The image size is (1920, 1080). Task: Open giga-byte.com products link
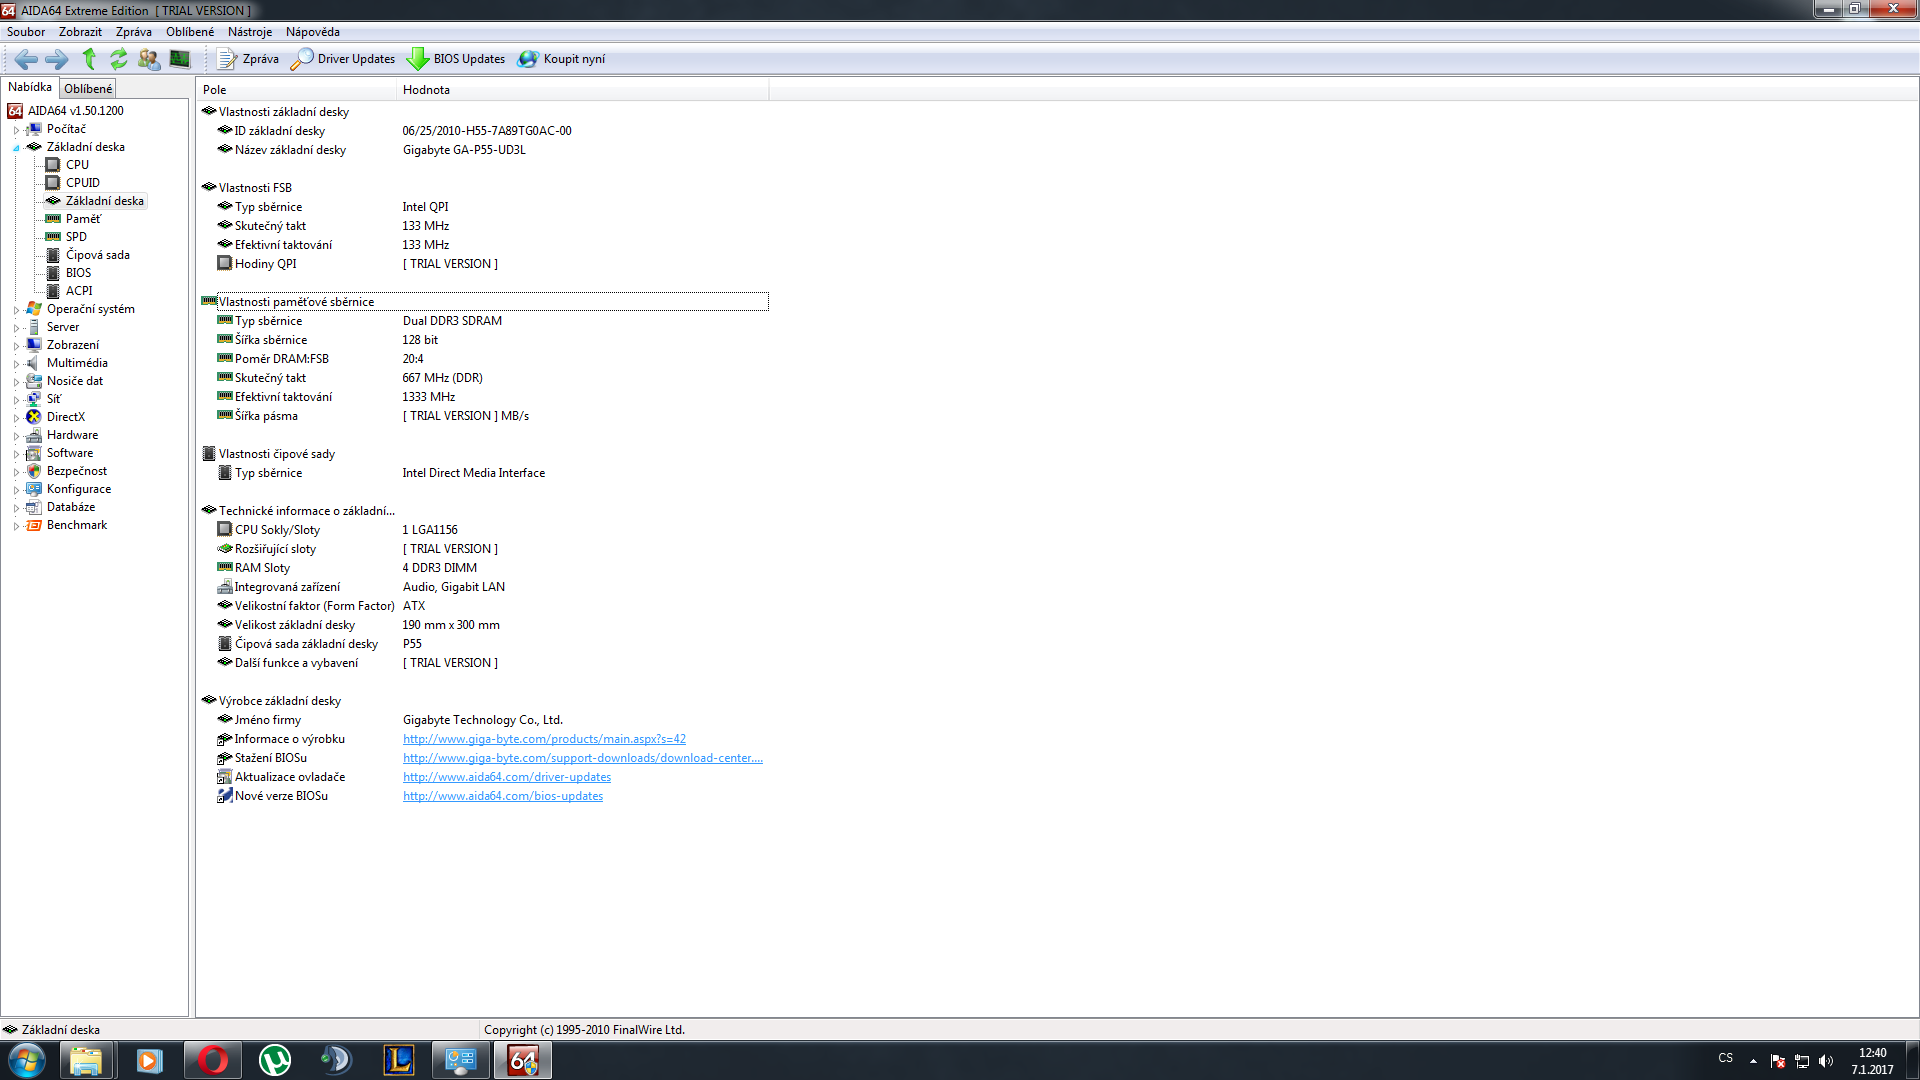544,739
